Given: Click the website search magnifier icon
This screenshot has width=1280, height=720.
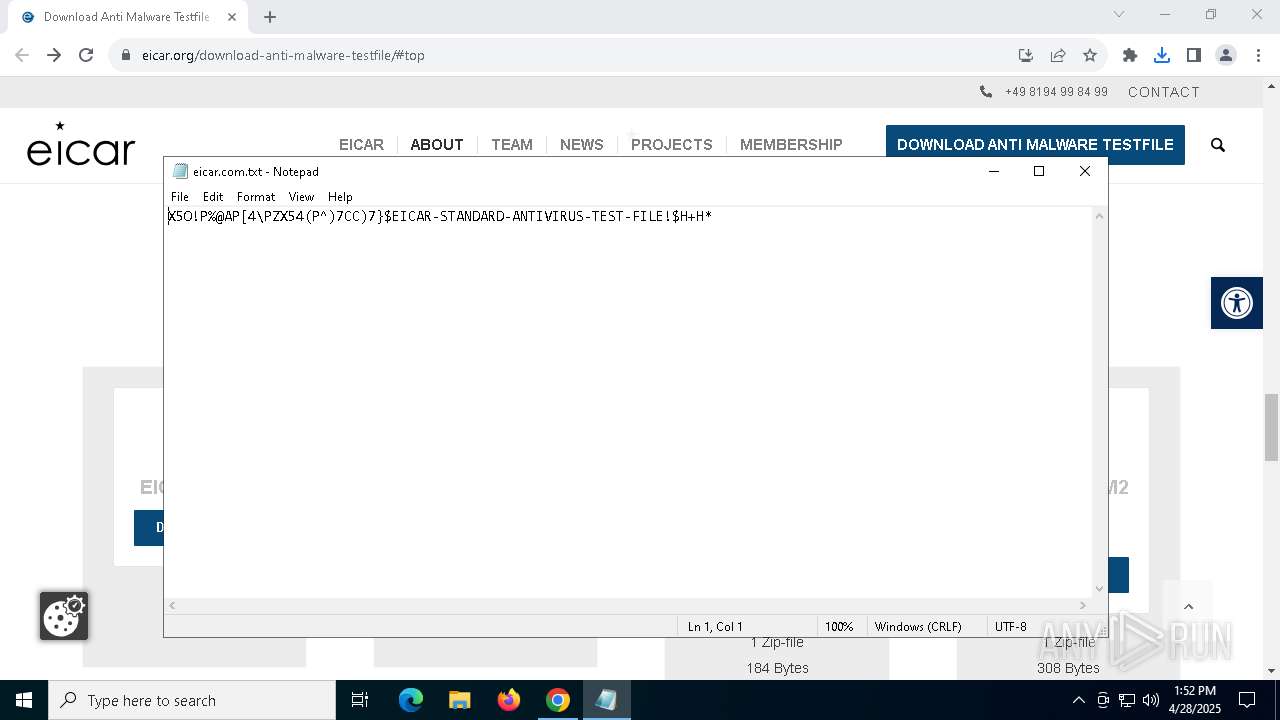Looking at the screenshot, I should tap(1218, 145).
